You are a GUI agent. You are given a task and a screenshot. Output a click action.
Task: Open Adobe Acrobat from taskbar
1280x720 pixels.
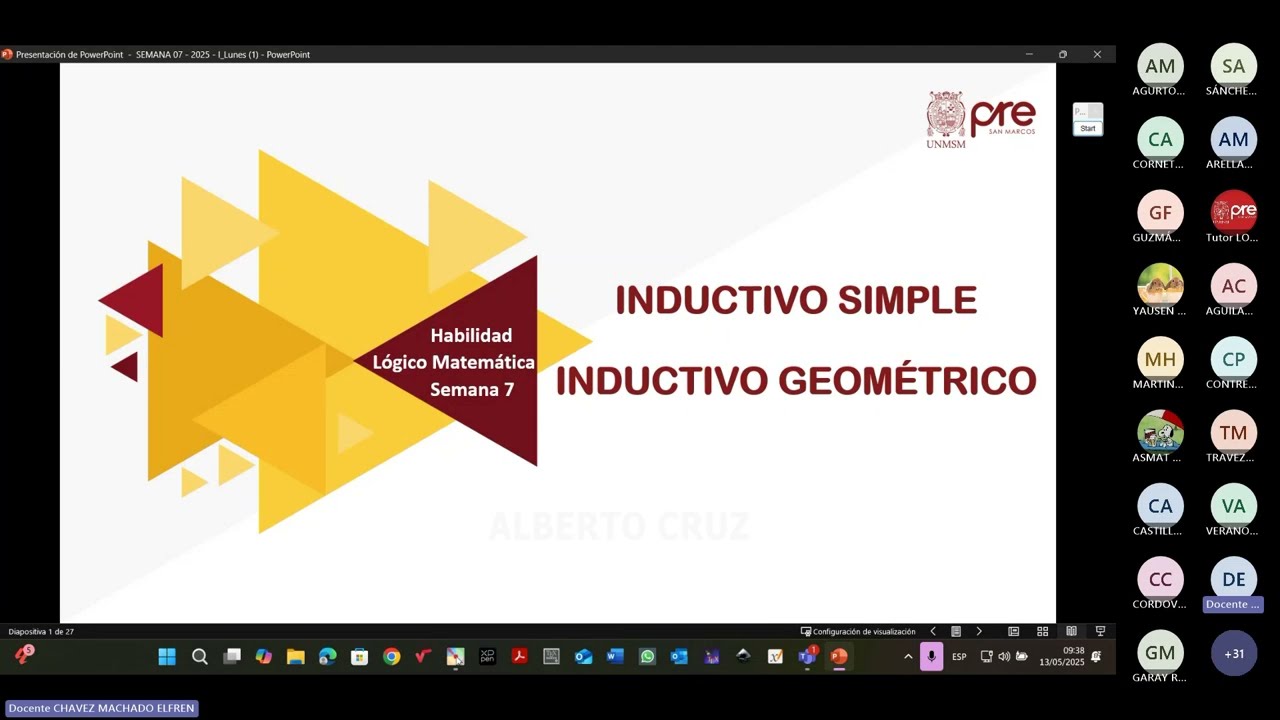pyautogui.click(x=520, y=656)
